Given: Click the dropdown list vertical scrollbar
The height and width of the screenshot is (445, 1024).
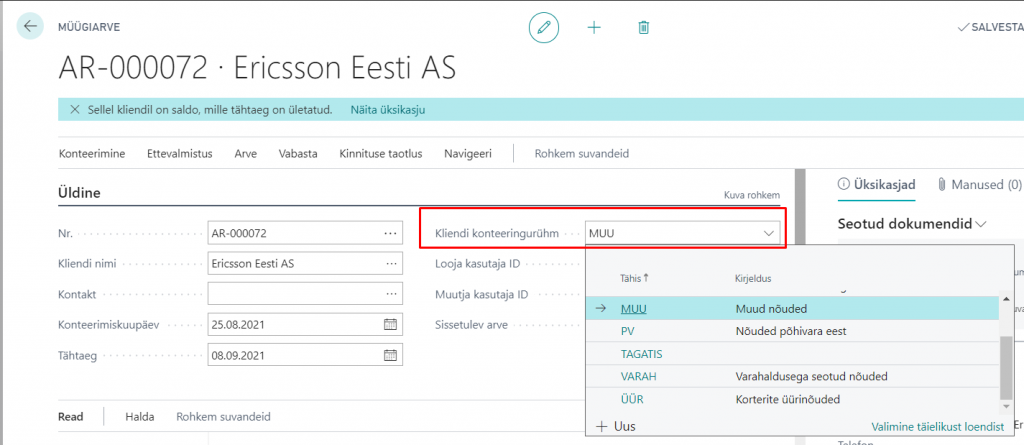Looking at the screenshot, I should [x=1005, y=365].
